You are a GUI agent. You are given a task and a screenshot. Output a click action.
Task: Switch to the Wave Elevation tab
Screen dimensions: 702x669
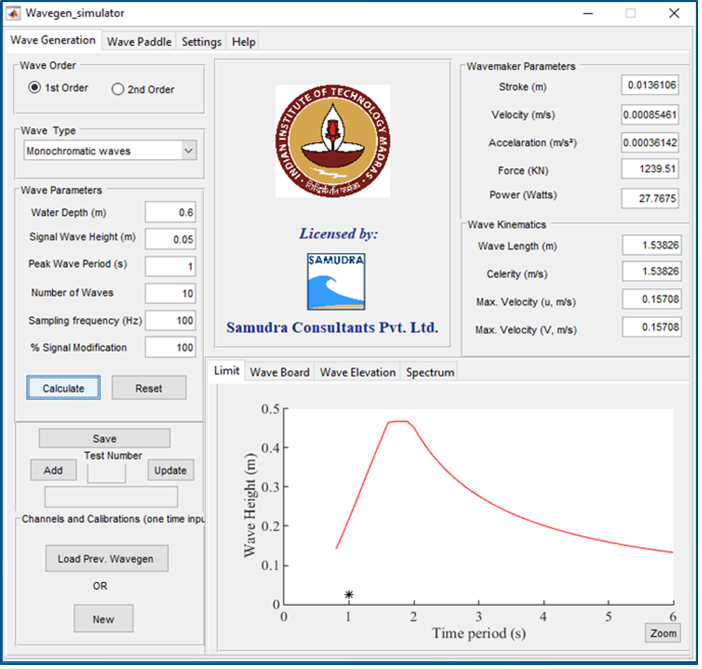(x=357, y=372)
